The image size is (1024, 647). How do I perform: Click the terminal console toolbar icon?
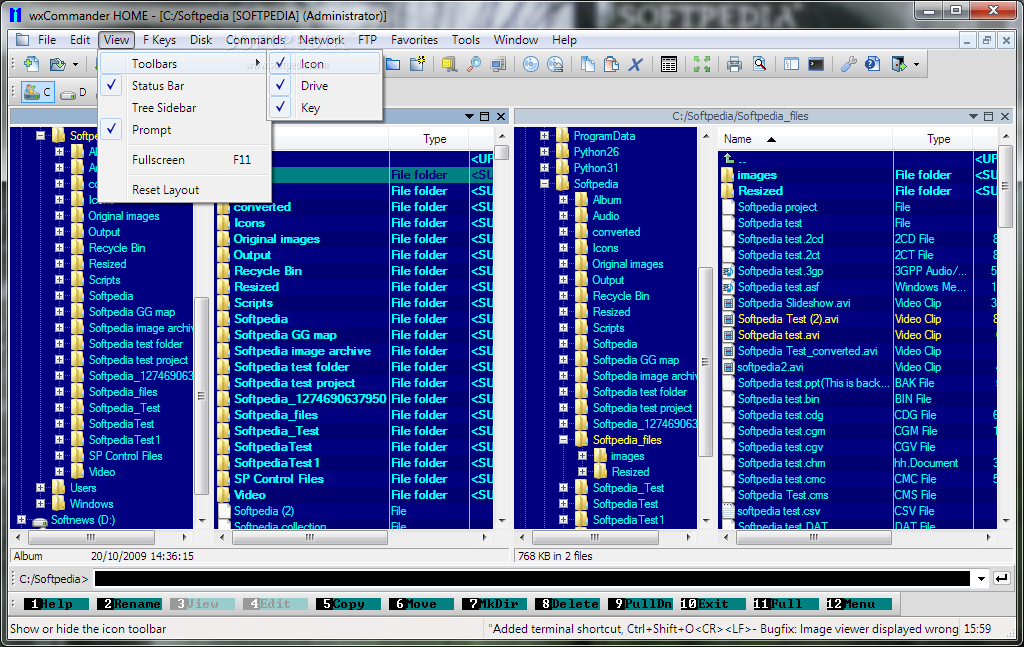point(816,64)
